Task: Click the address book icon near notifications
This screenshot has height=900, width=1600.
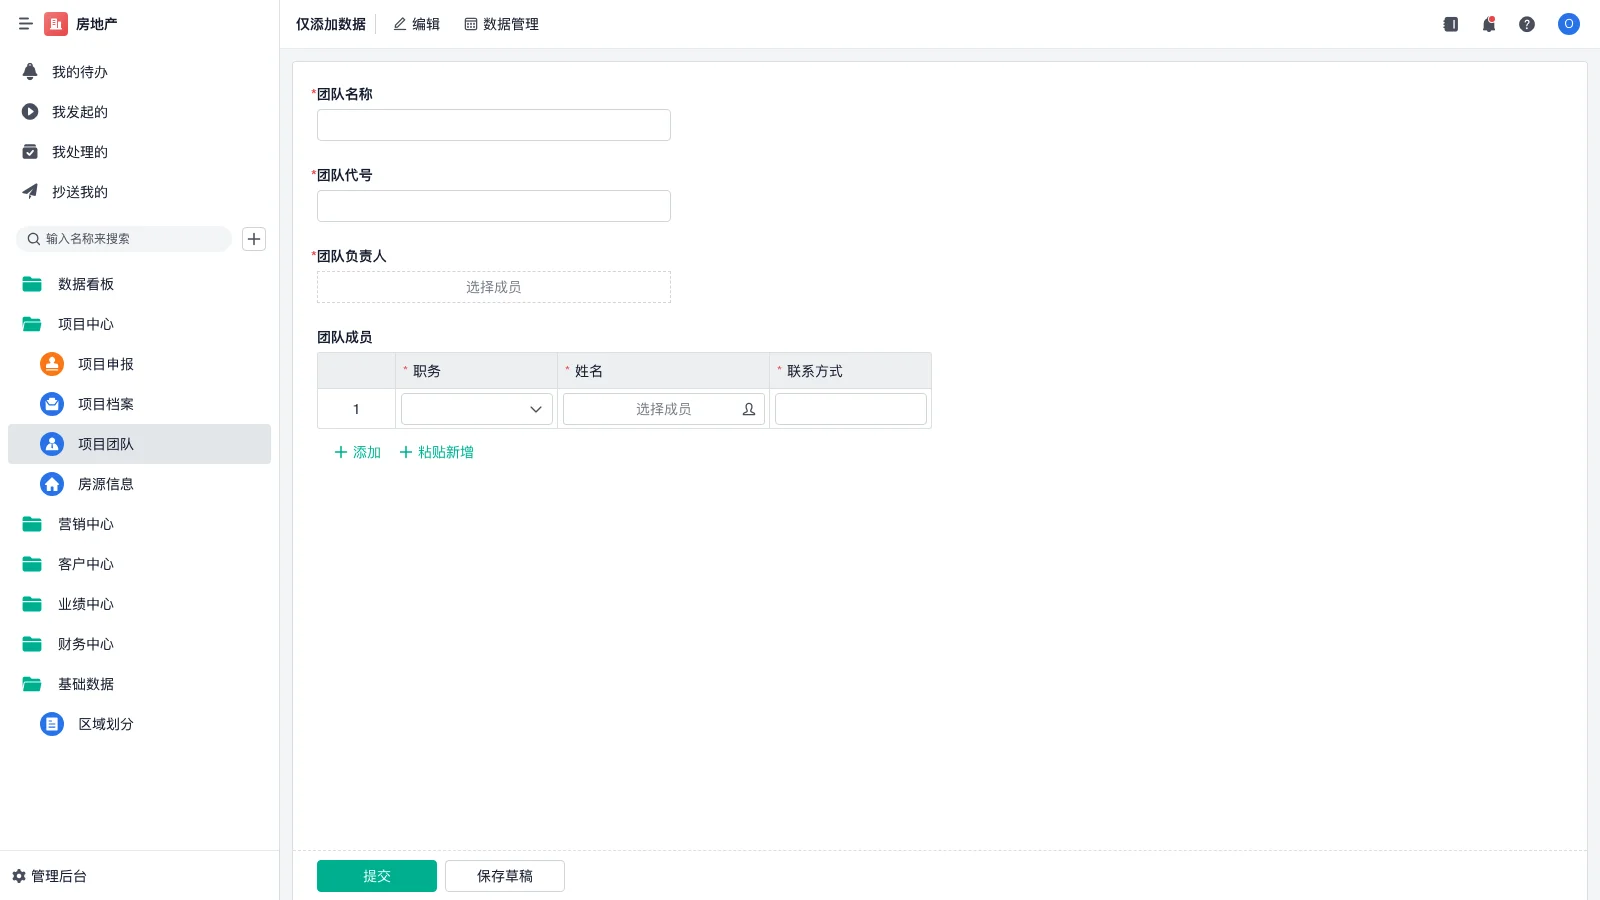Action: click(1449, 24)
